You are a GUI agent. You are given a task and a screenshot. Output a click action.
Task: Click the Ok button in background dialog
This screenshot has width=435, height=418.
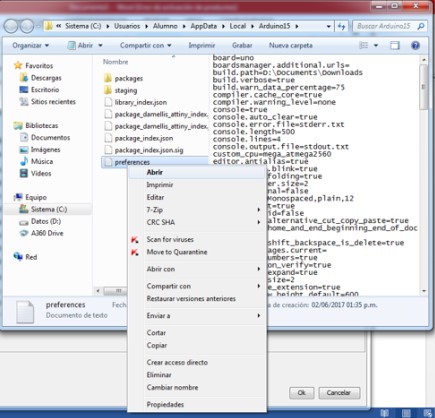pyautogui.click(x=301, y=393)
